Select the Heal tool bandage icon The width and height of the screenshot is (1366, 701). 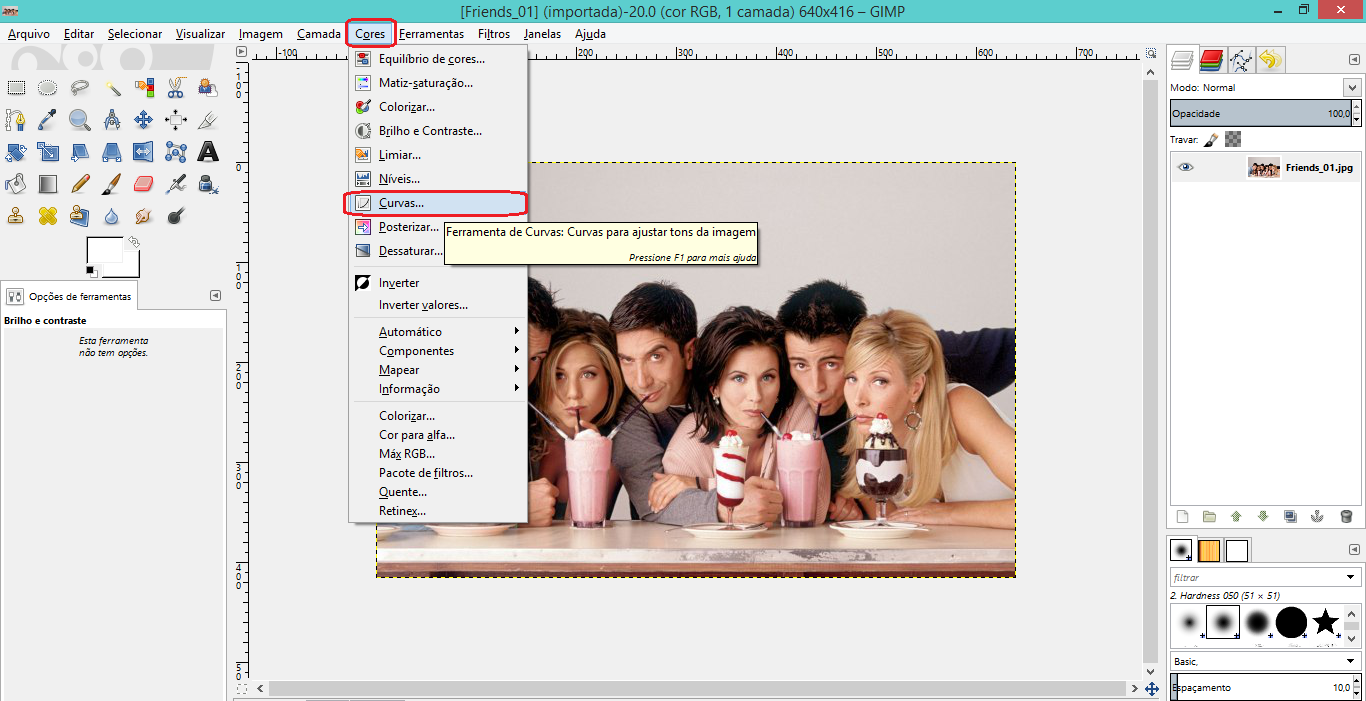pos(47,215)
